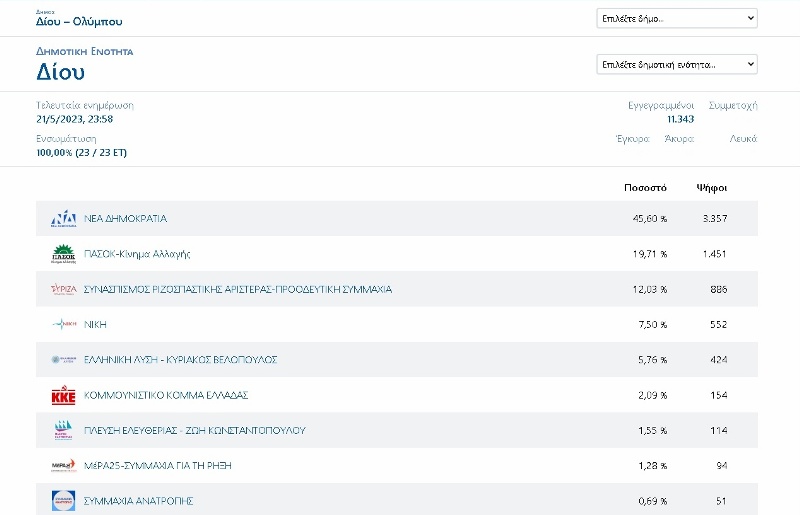Select ΣΥΝΑΣΠΙΣΜΟΣ ΡΙΖΟΣΠΑΣΤΙΚΗΣ ΑΡΙΣΤΕΡΑΣ party name

(238, 289)
